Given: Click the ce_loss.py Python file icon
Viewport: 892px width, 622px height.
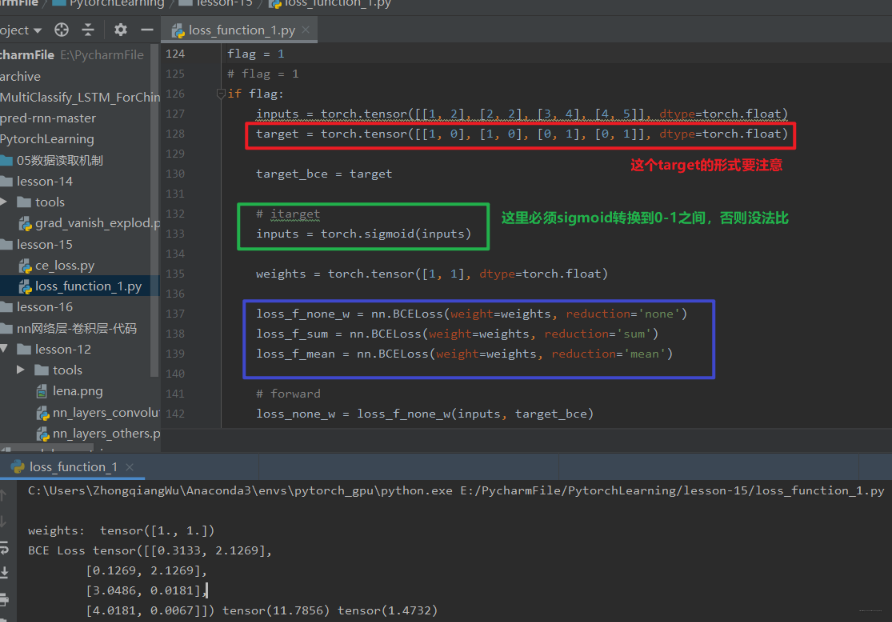Looking at the screenshot, I should pyautogui.click(x=25, y=266).
